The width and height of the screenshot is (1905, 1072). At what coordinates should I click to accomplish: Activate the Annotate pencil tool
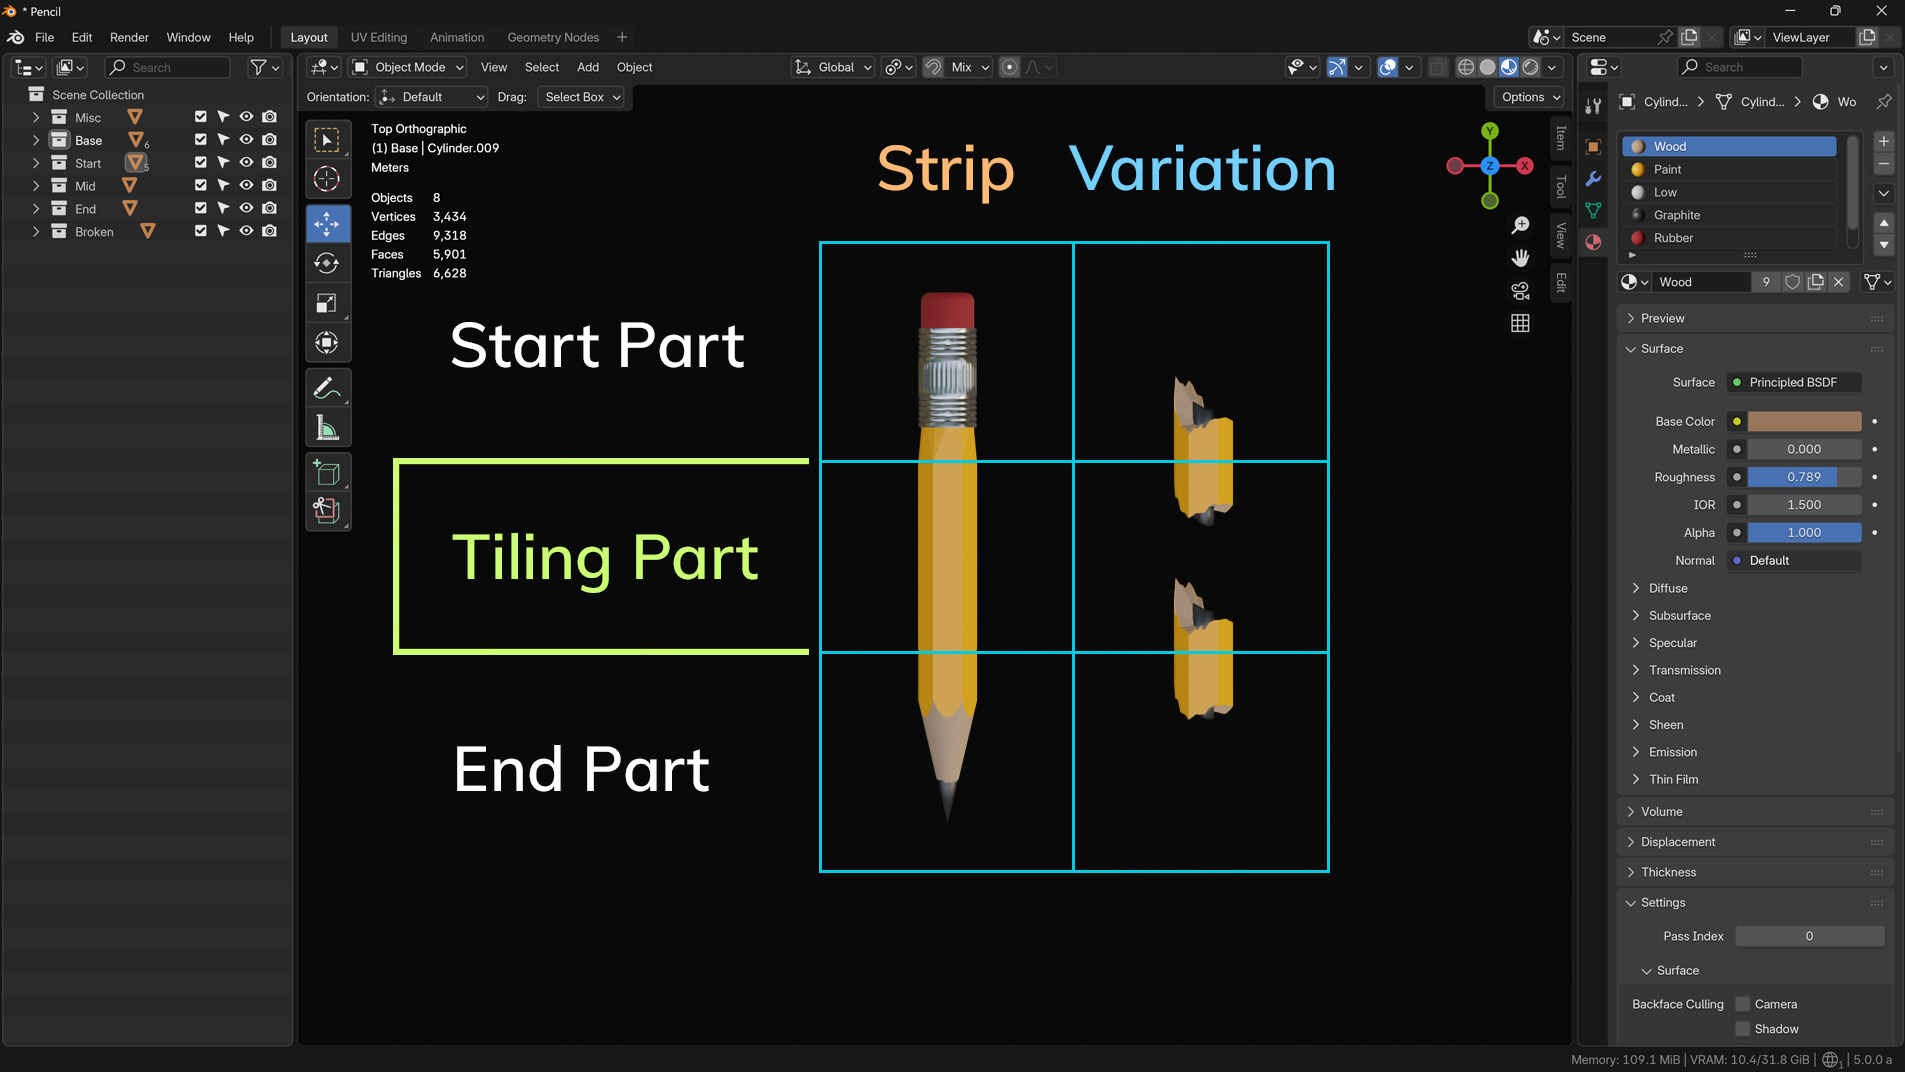(x=327, y=388)
